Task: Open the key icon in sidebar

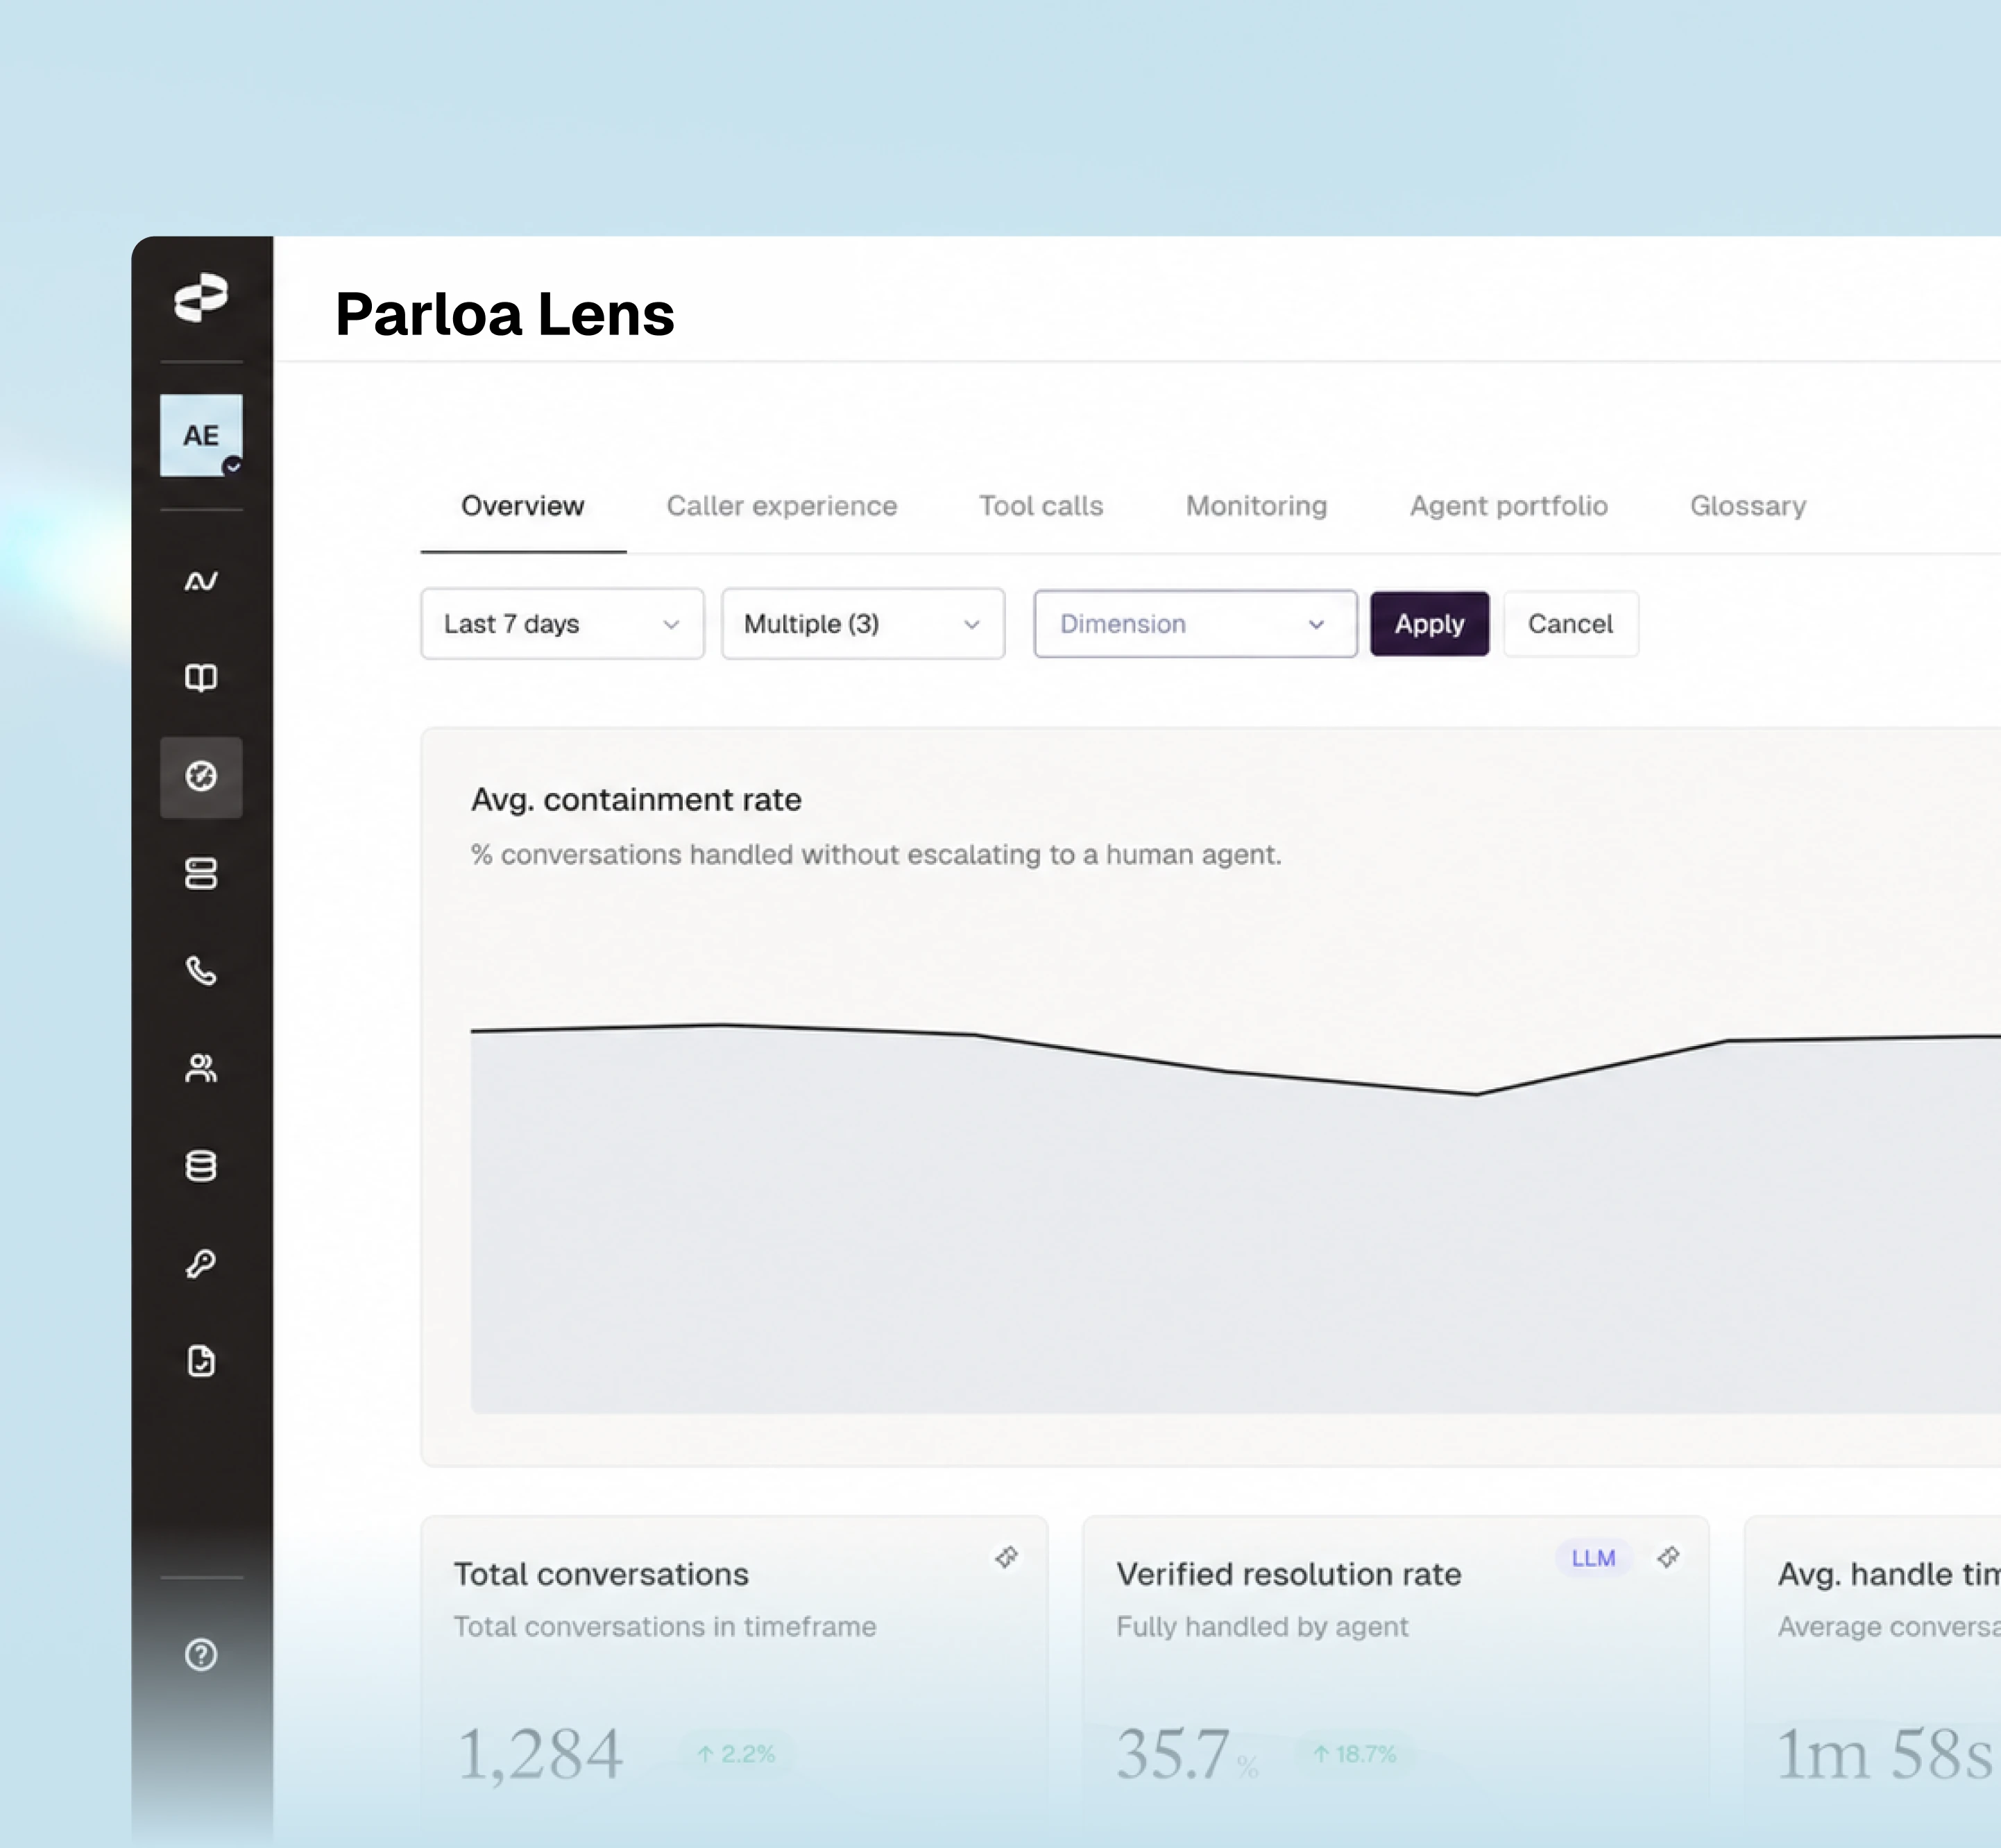Action: click(x=201, y=1264)
